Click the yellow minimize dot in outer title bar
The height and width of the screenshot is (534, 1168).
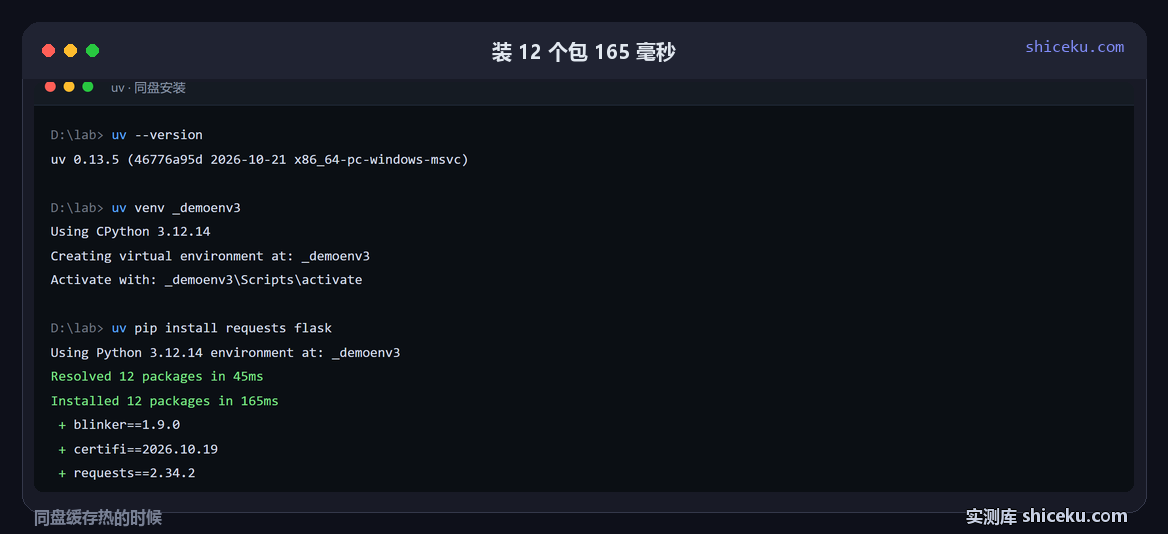[71, 51]
